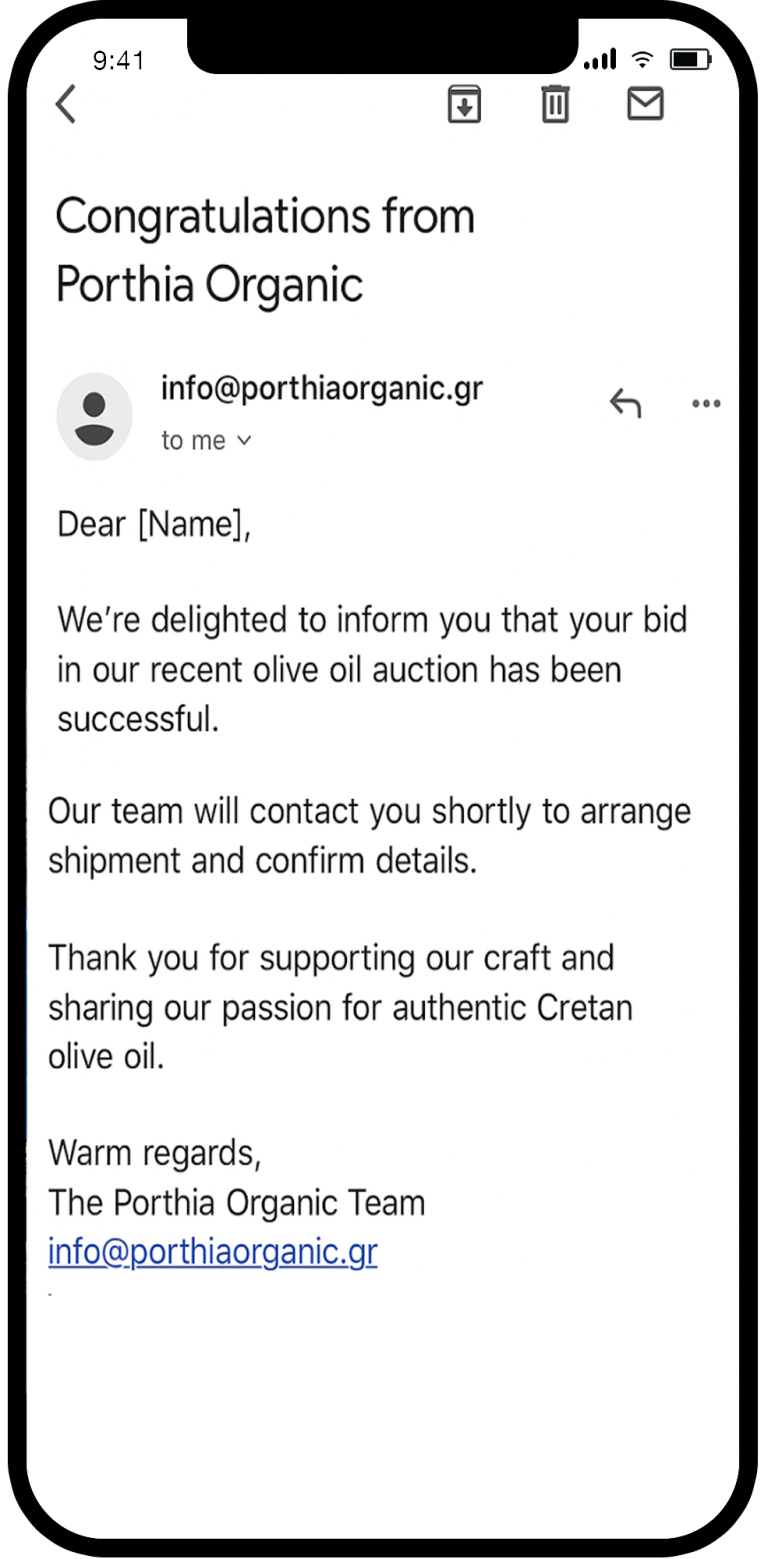Tap the 9:41 clock in status bar
Screen dimensions: 768x1559
[x=118, y=61]
